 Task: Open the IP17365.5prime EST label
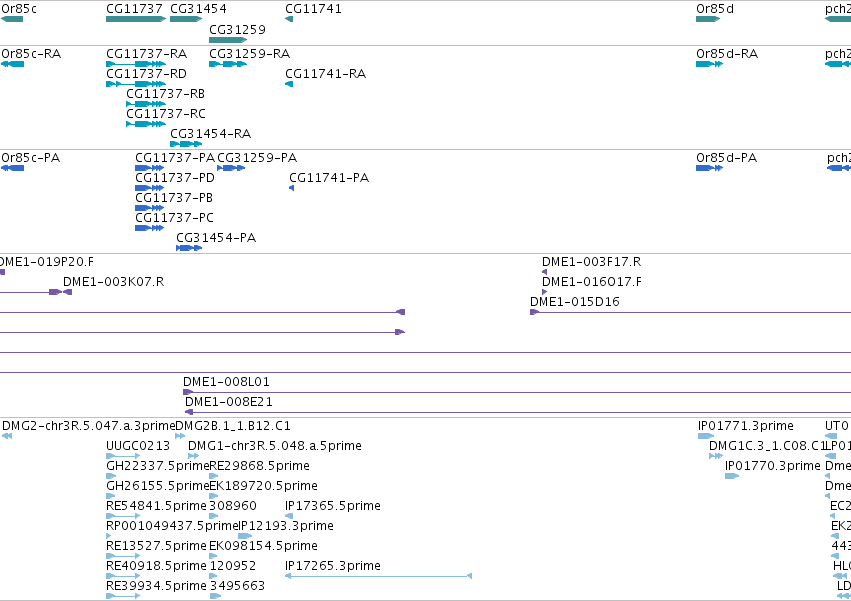point(333,506)
